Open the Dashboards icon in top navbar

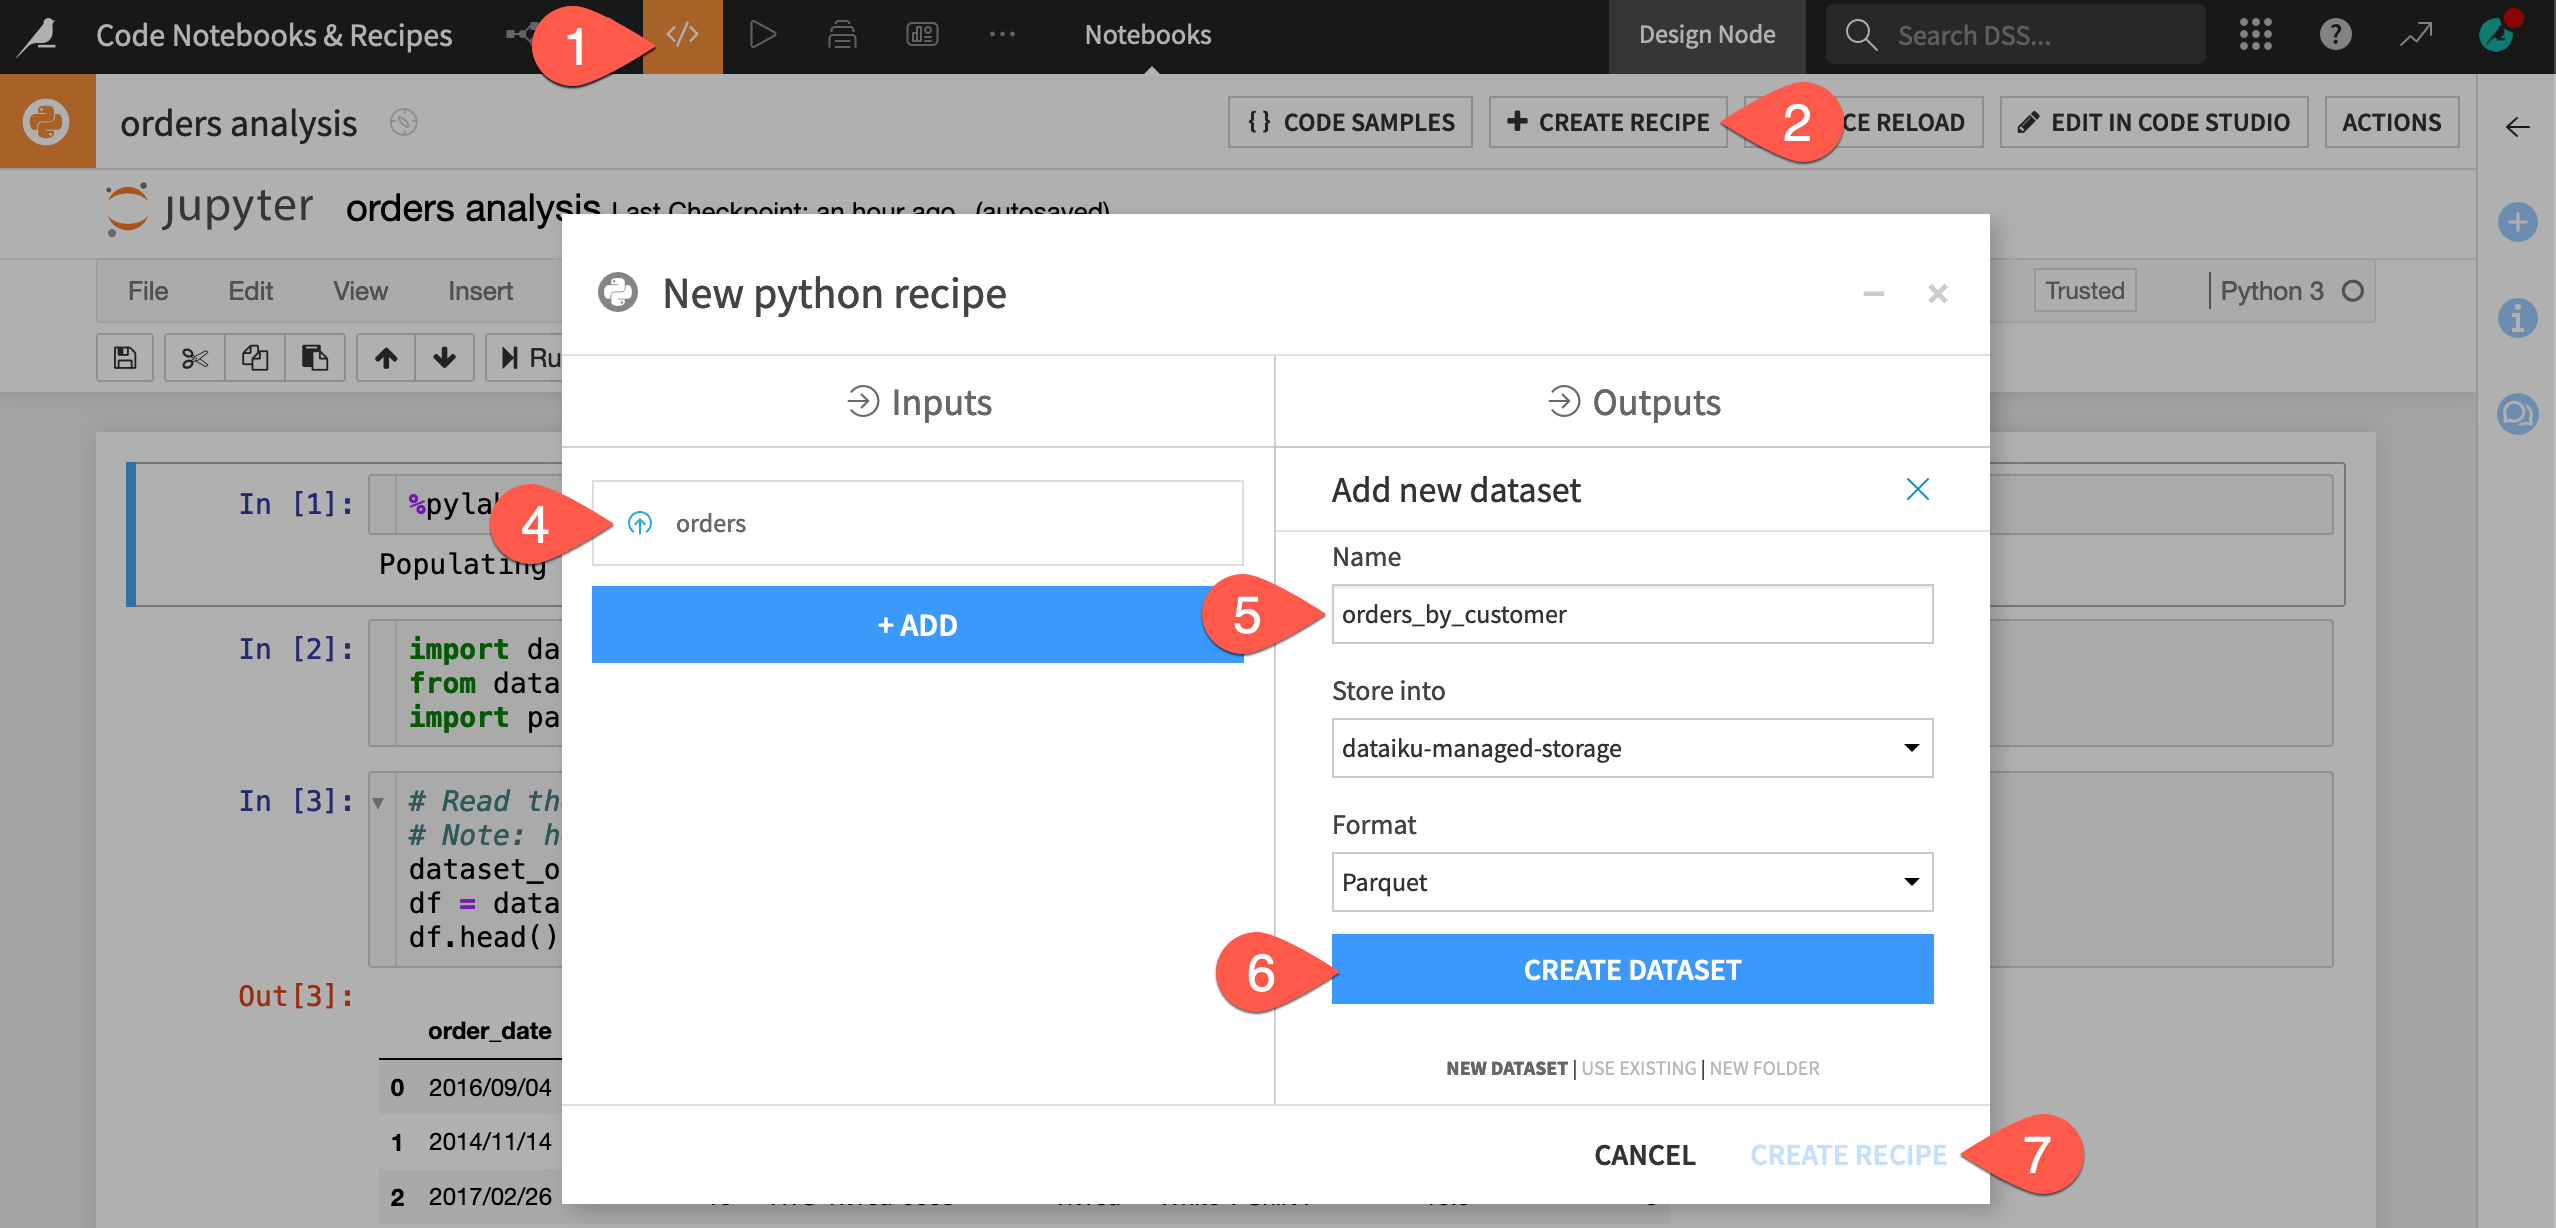pos(922,34)
